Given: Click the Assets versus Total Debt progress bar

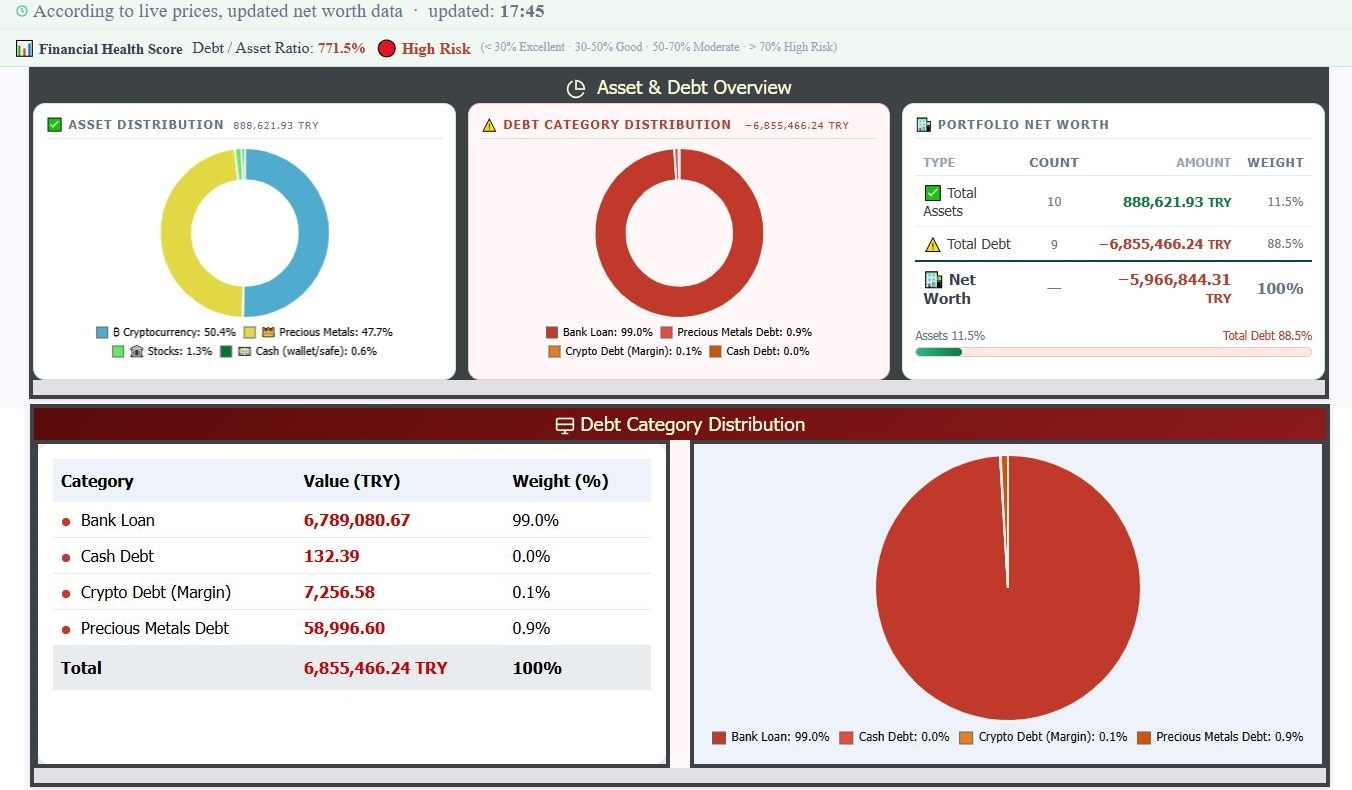Looking at the screenshot, I should click(1113, 352).
